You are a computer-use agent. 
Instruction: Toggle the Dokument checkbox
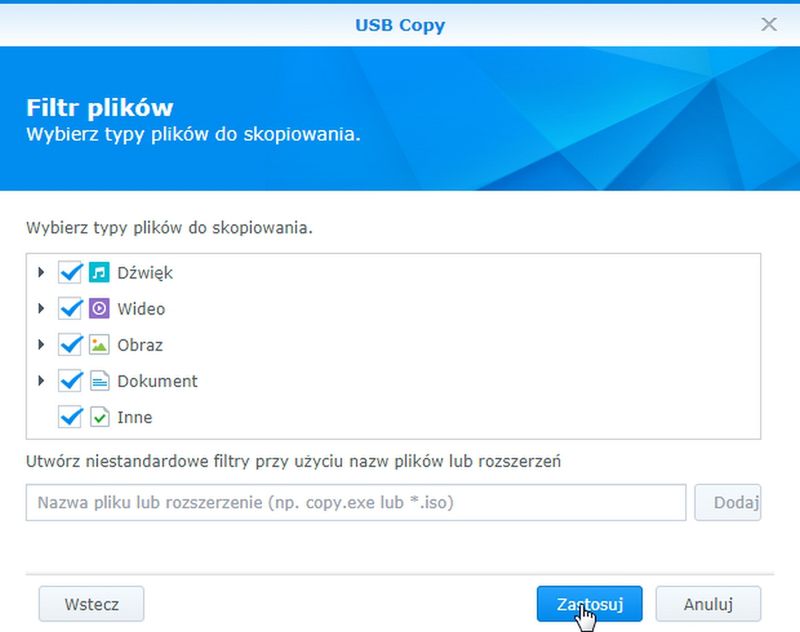[x=70, y=381]
